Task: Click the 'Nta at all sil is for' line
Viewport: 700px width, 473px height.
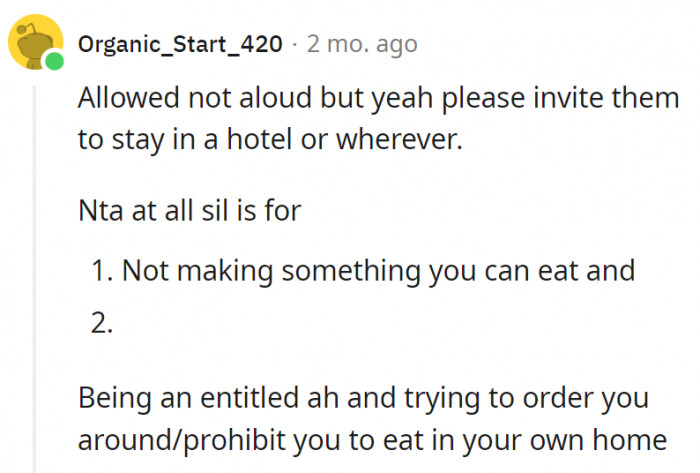Action: click(189, 213)
